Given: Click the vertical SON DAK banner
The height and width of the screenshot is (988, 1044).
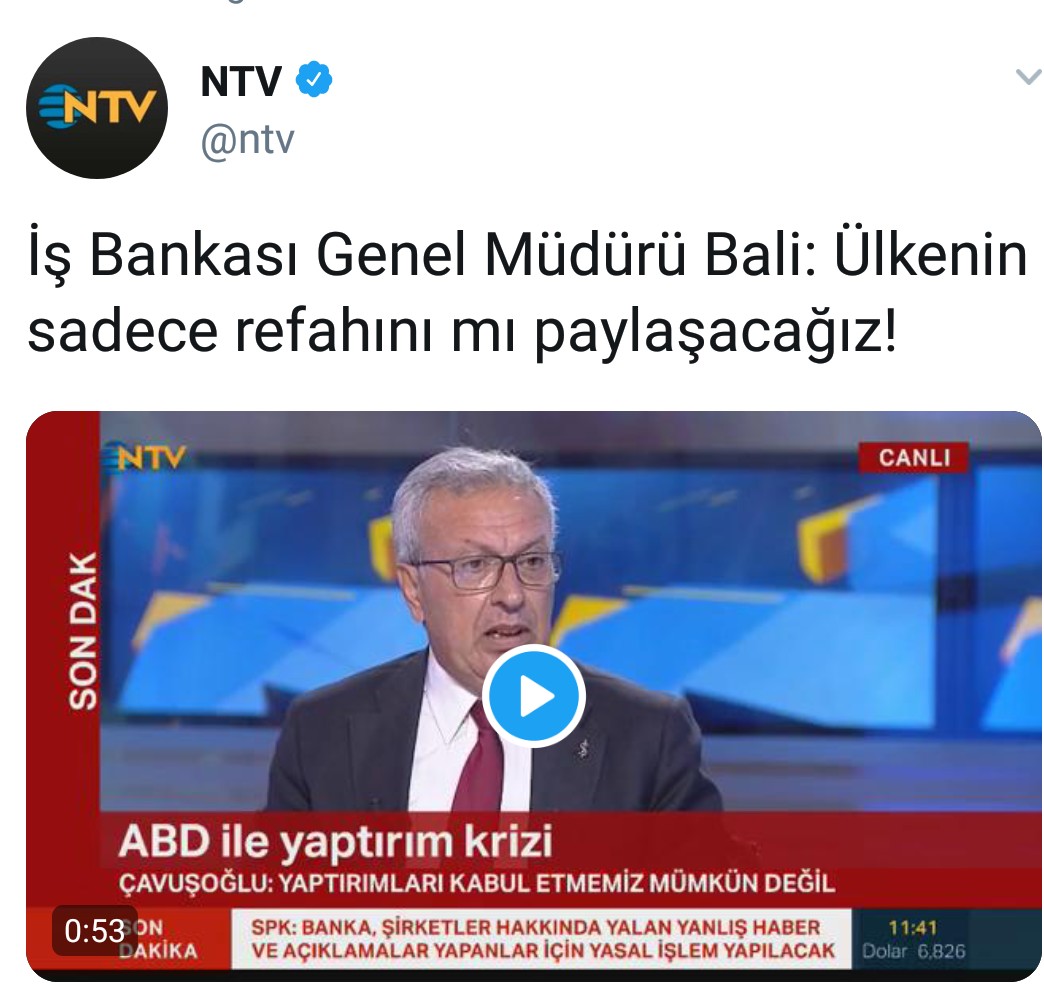Looking at the screenshot, I should [83, 630].
